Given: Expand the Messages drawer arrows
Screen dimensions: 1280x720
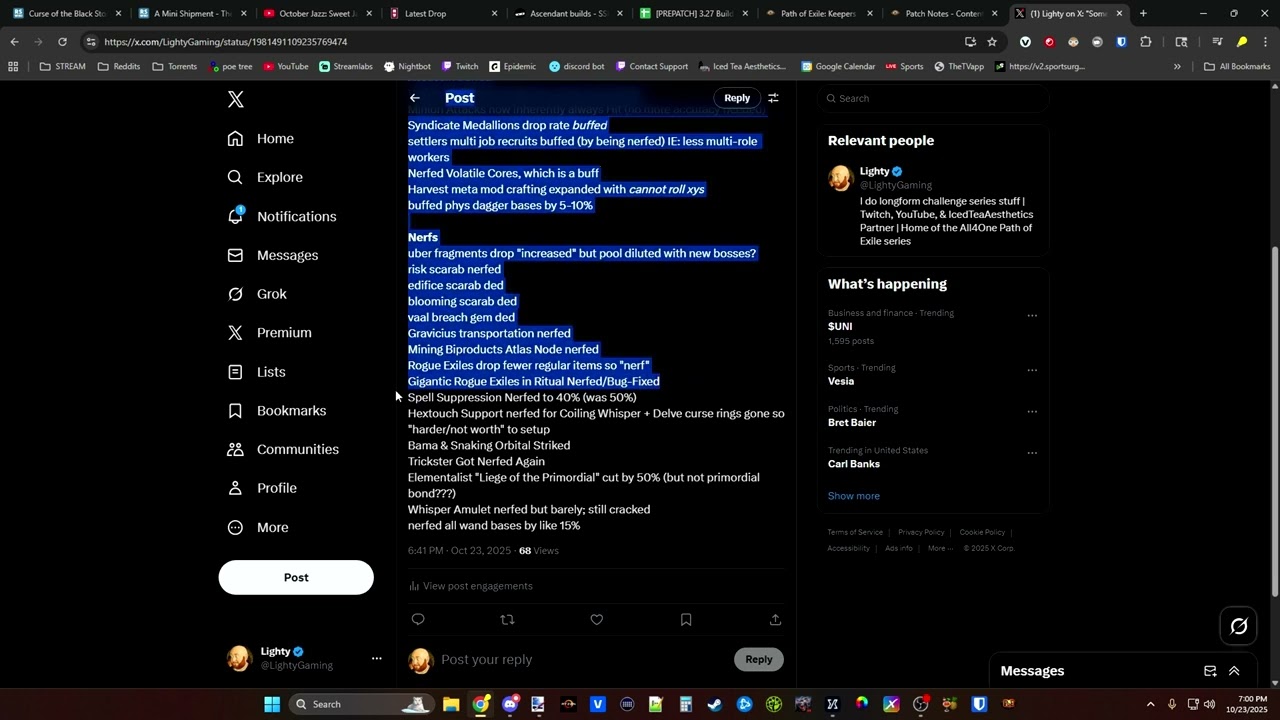Looking at the screenshot, I should (x=1234, y=671).
